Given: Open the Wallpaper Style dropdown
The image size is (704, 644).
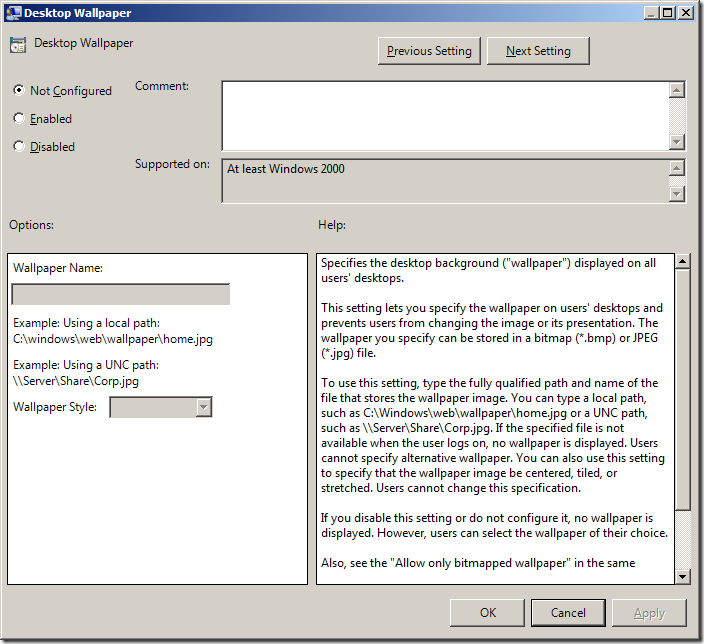Looking at the screenshot, I should click(203, 407).
